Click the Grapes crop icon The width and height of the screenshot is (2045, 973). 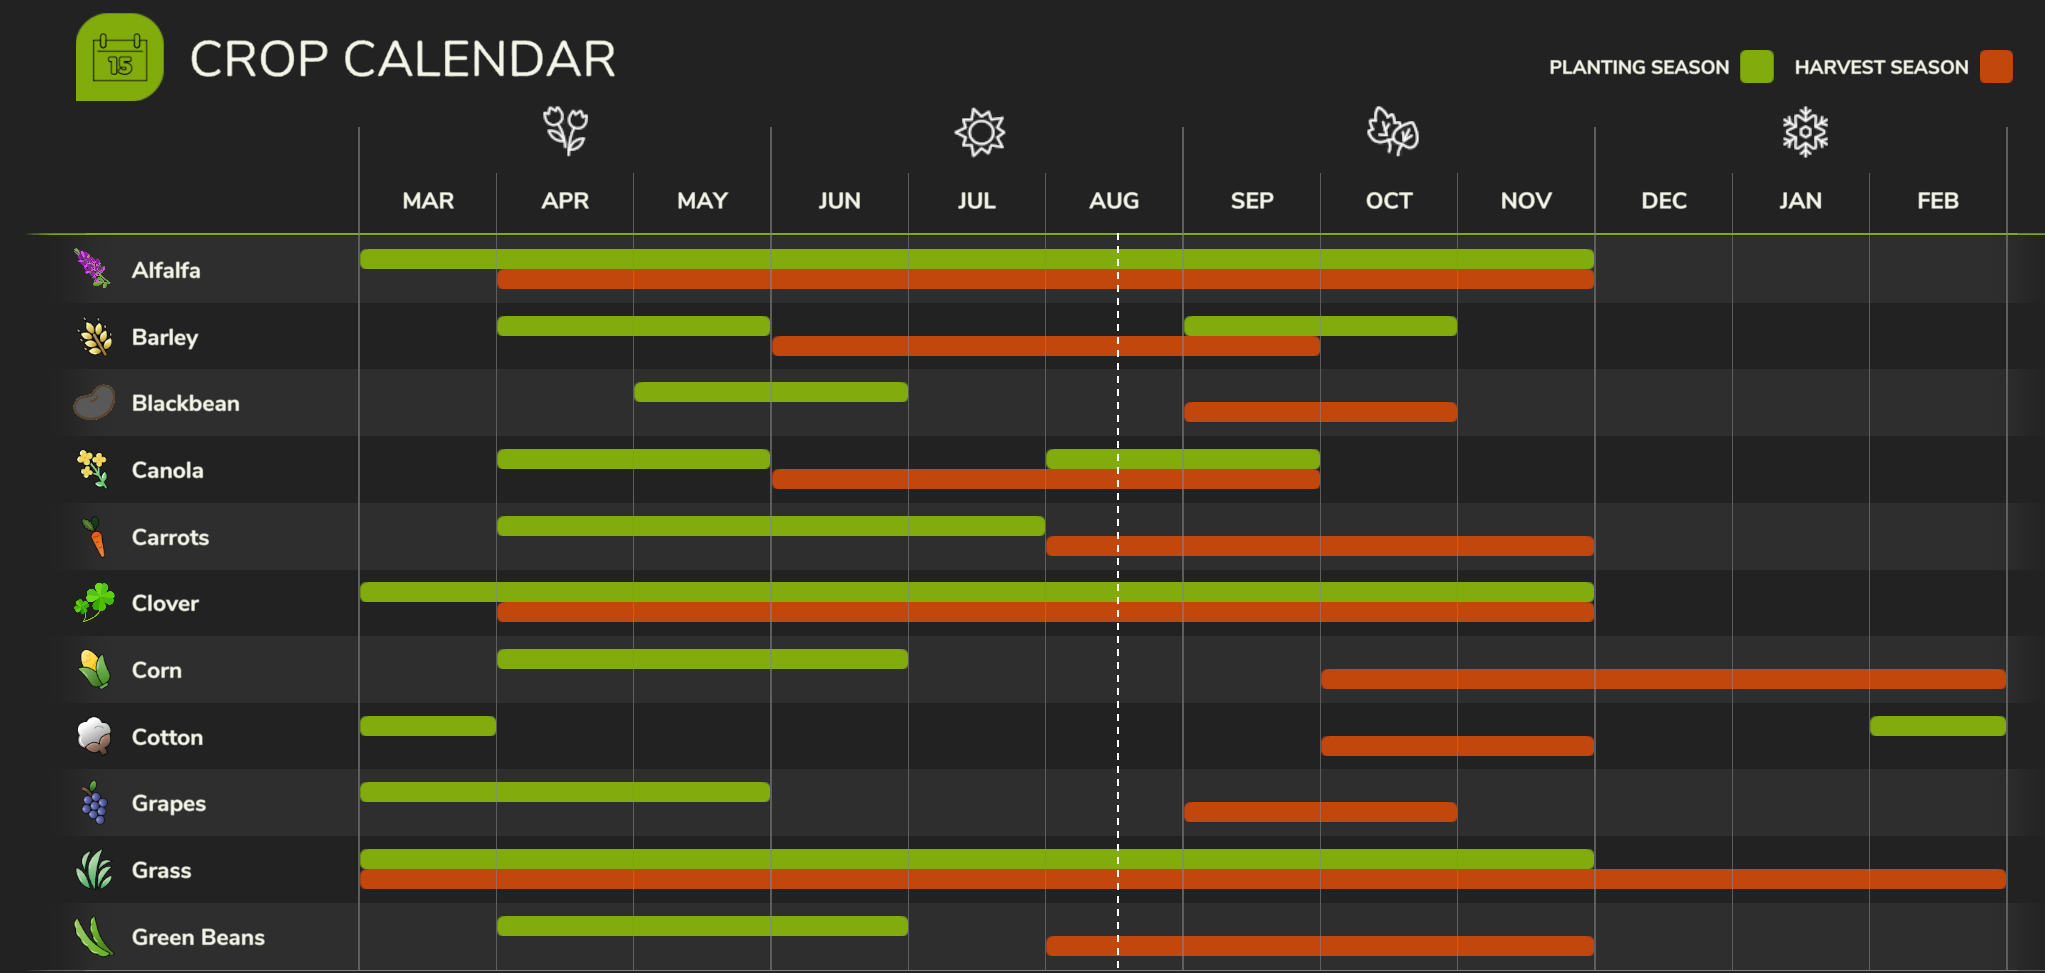click(94, 802)
